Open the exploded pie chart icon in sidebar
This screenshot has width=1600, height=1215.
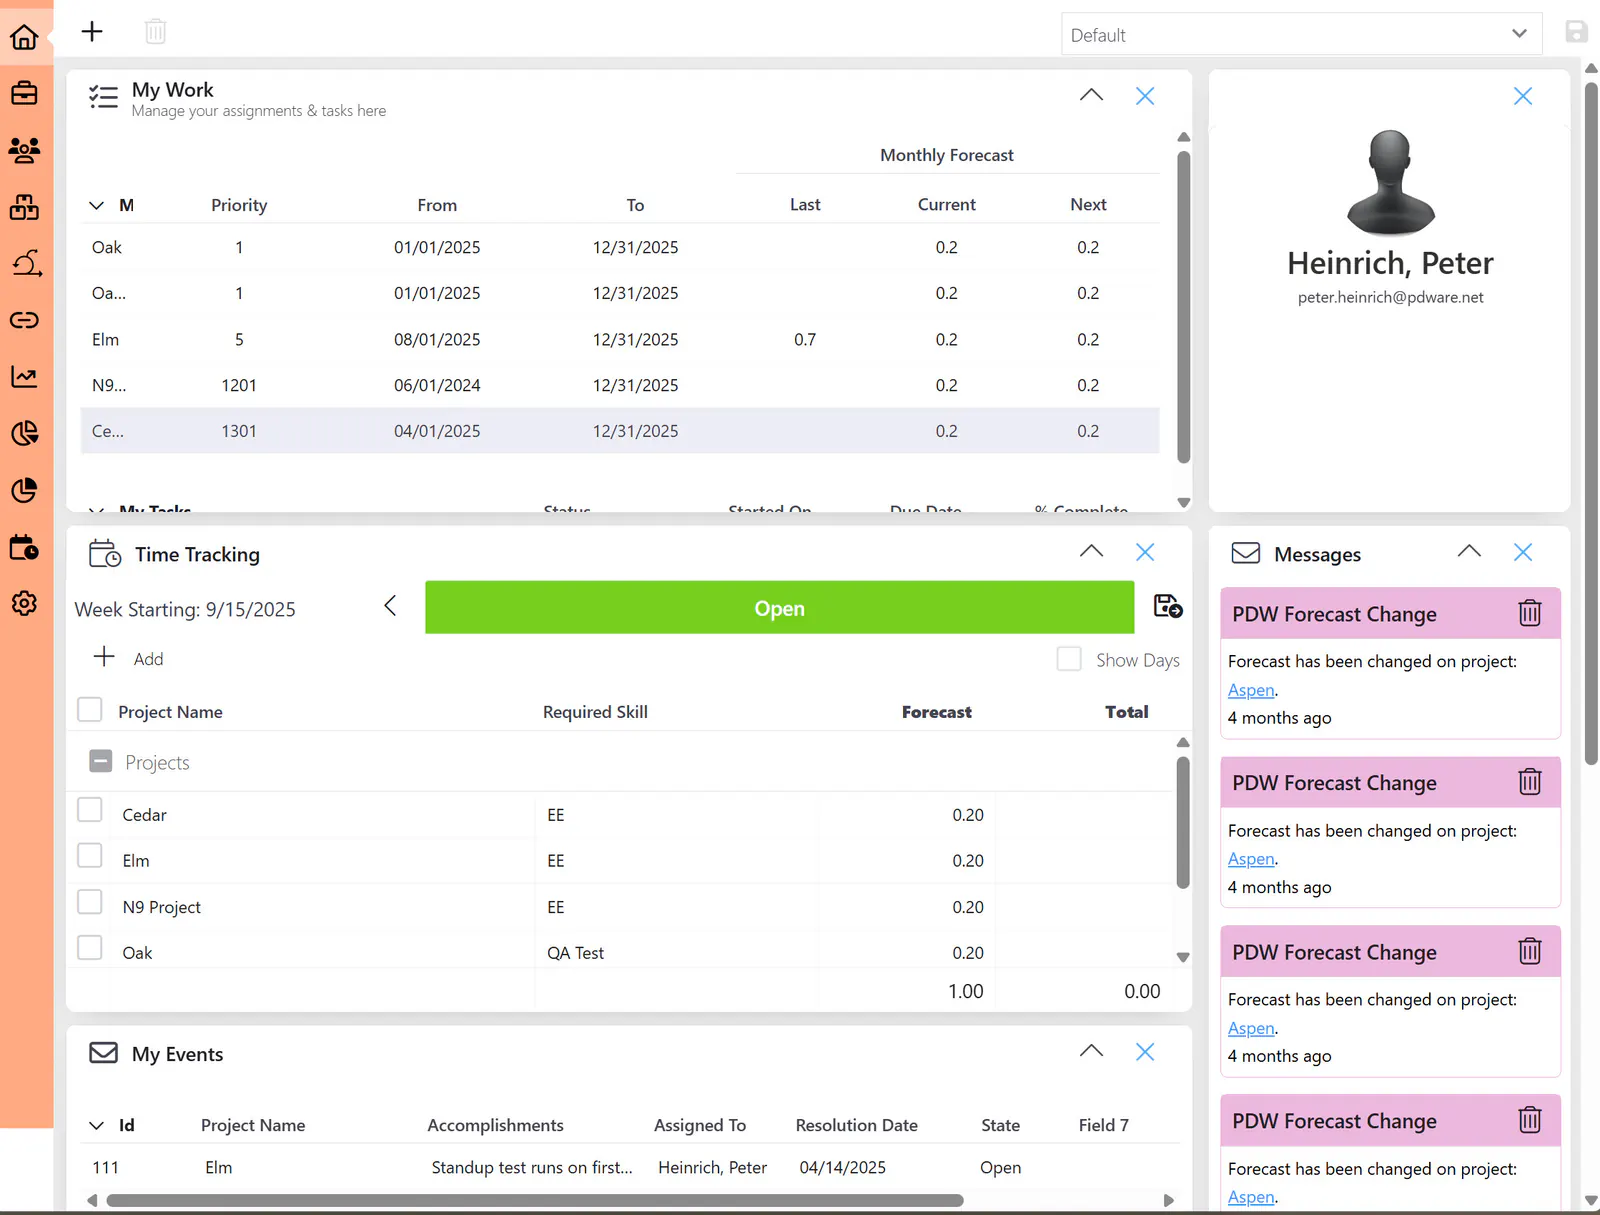coord(24,433)
